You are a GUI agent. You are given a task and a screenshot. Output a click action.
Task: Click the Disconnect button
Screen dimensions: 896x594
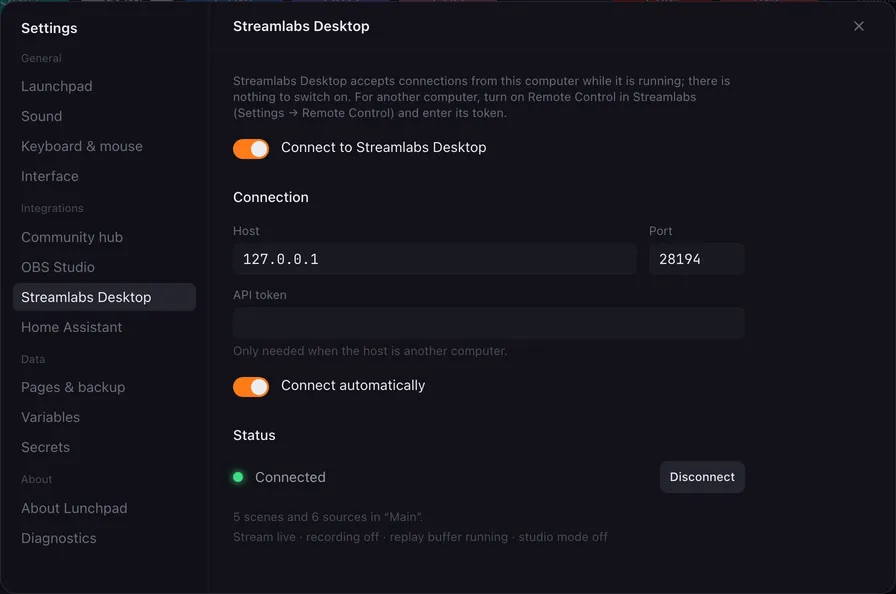(x=702, y=477)
